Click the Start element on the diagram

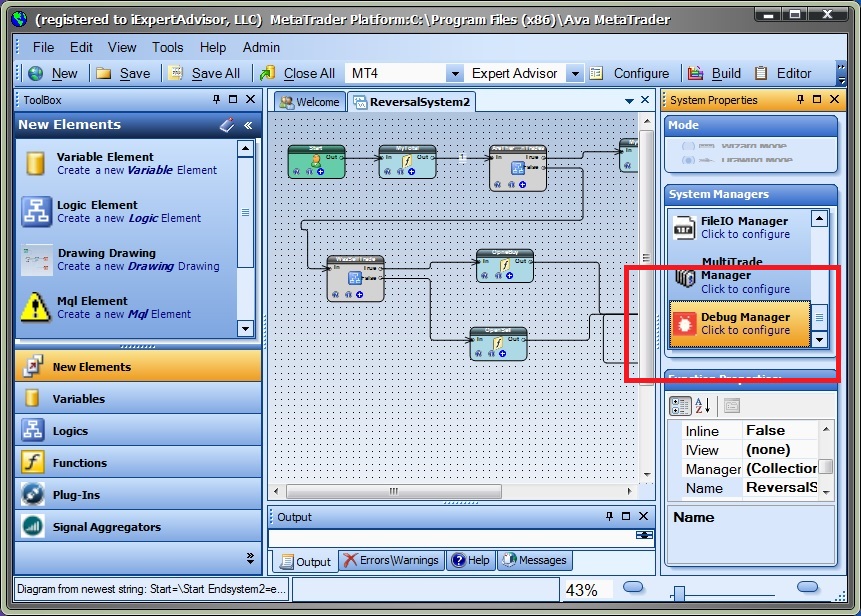(x=317, y=161)
